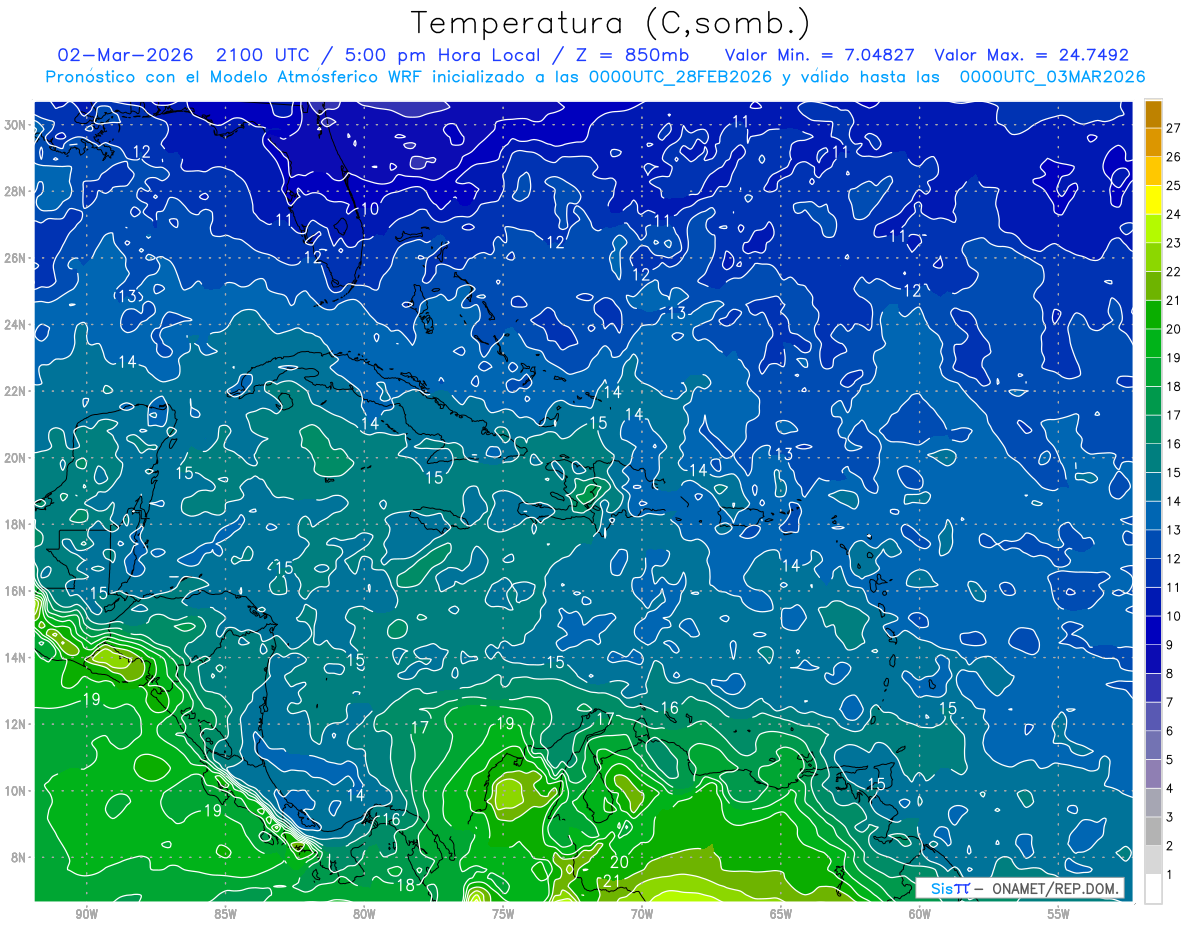Image resolution: width=1200 pixels, height=927 pixels.
Task: Click the 'Valor Min. = 7.04827' readout
Action: click(818, 55)
